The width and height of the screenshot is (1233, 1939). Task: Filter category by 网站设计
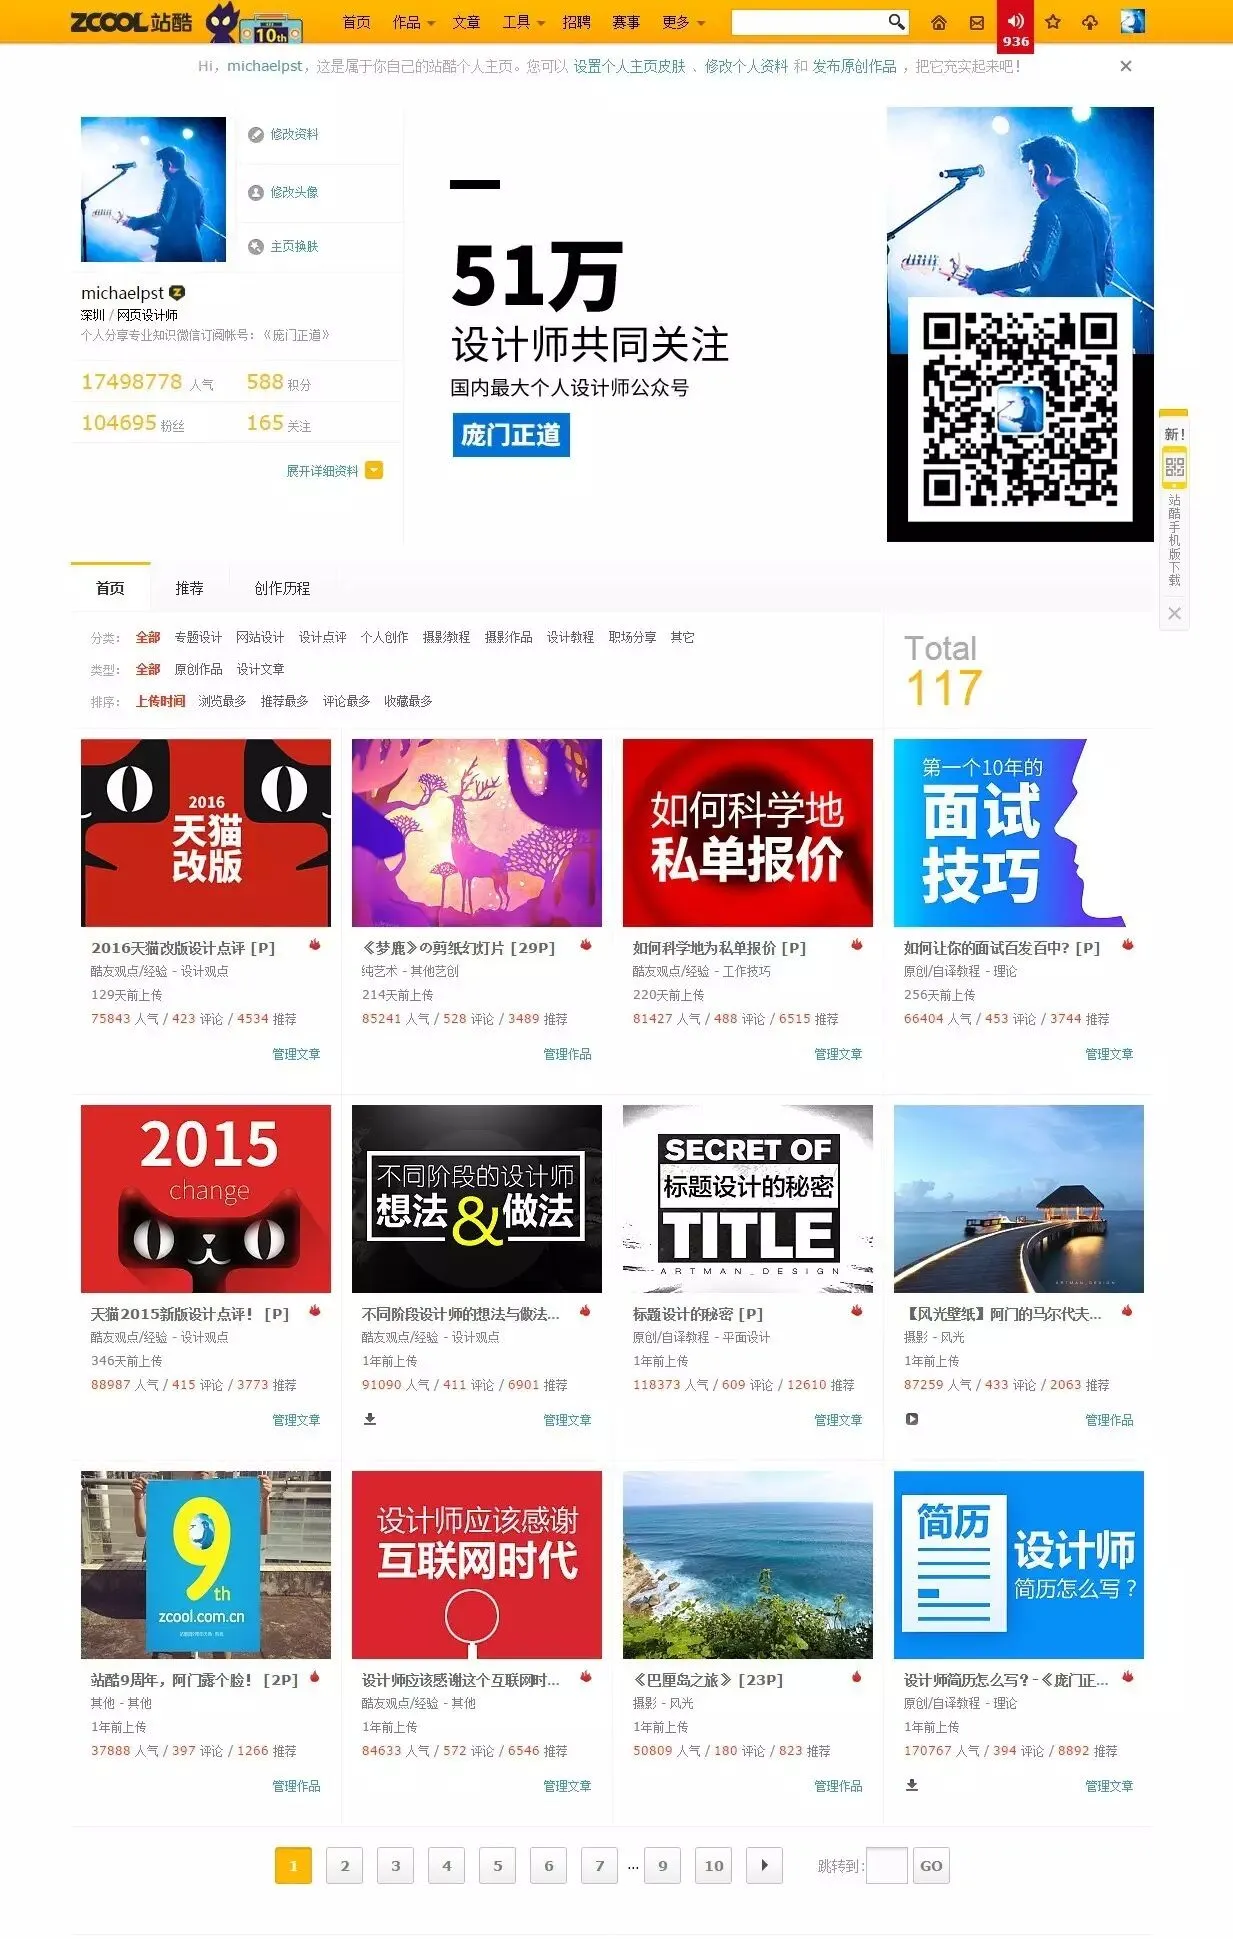260,637
